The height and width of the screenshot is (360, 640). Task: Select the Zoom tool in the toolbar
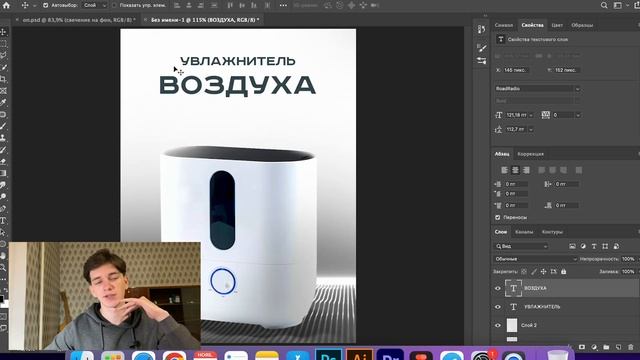[3, 268]
